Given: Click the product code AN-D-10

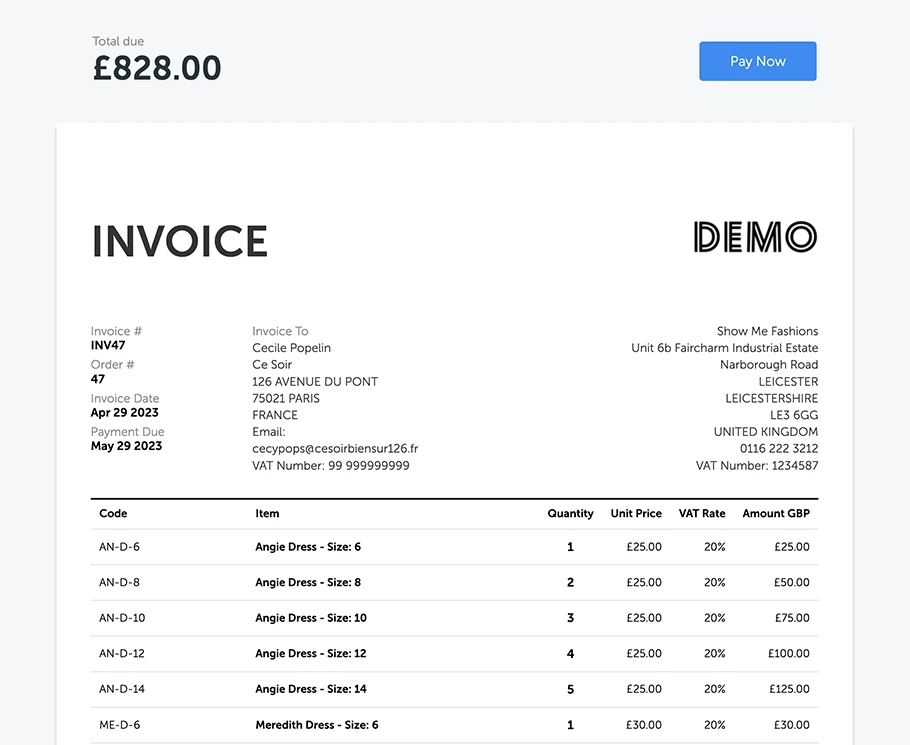Looking at the screenshot, I should pyautogui.click(x=122, y=618).
